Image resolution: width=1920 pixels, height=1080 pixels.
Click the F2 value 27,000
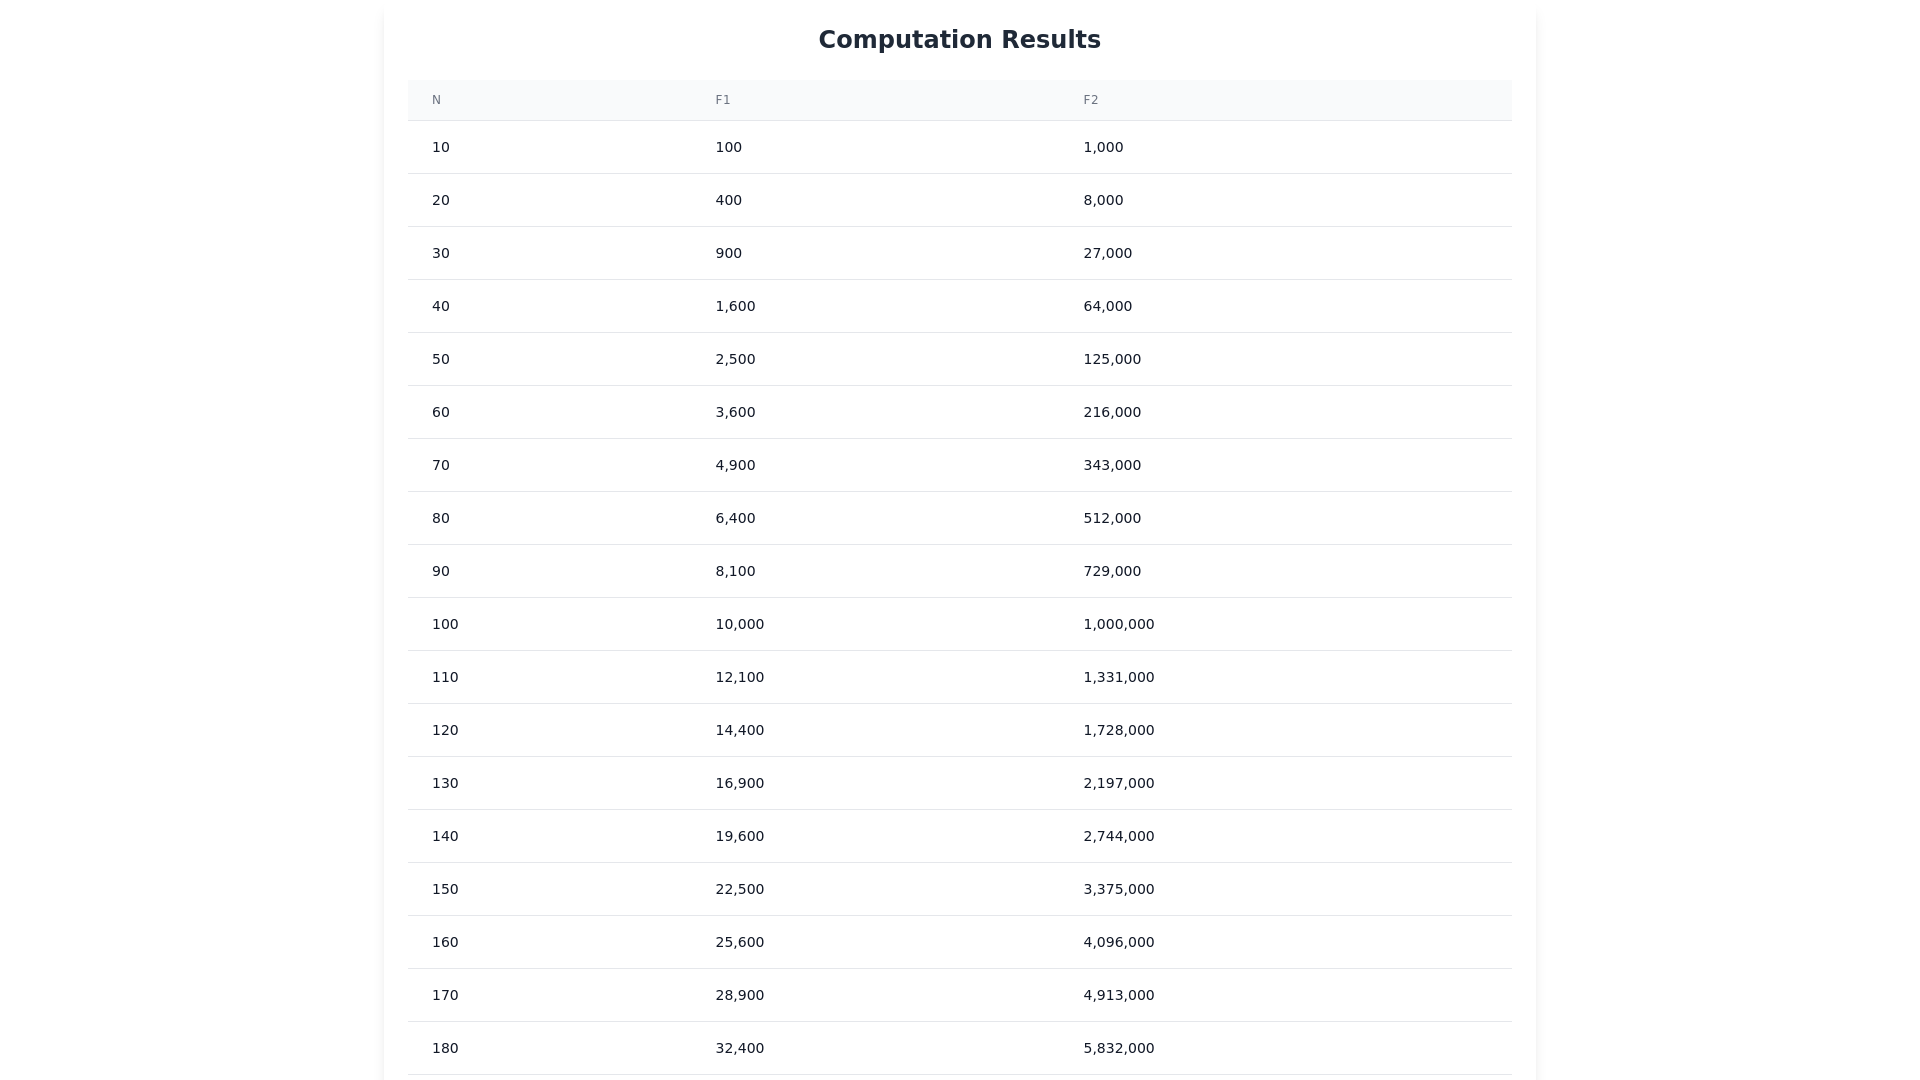[1108, 253]
